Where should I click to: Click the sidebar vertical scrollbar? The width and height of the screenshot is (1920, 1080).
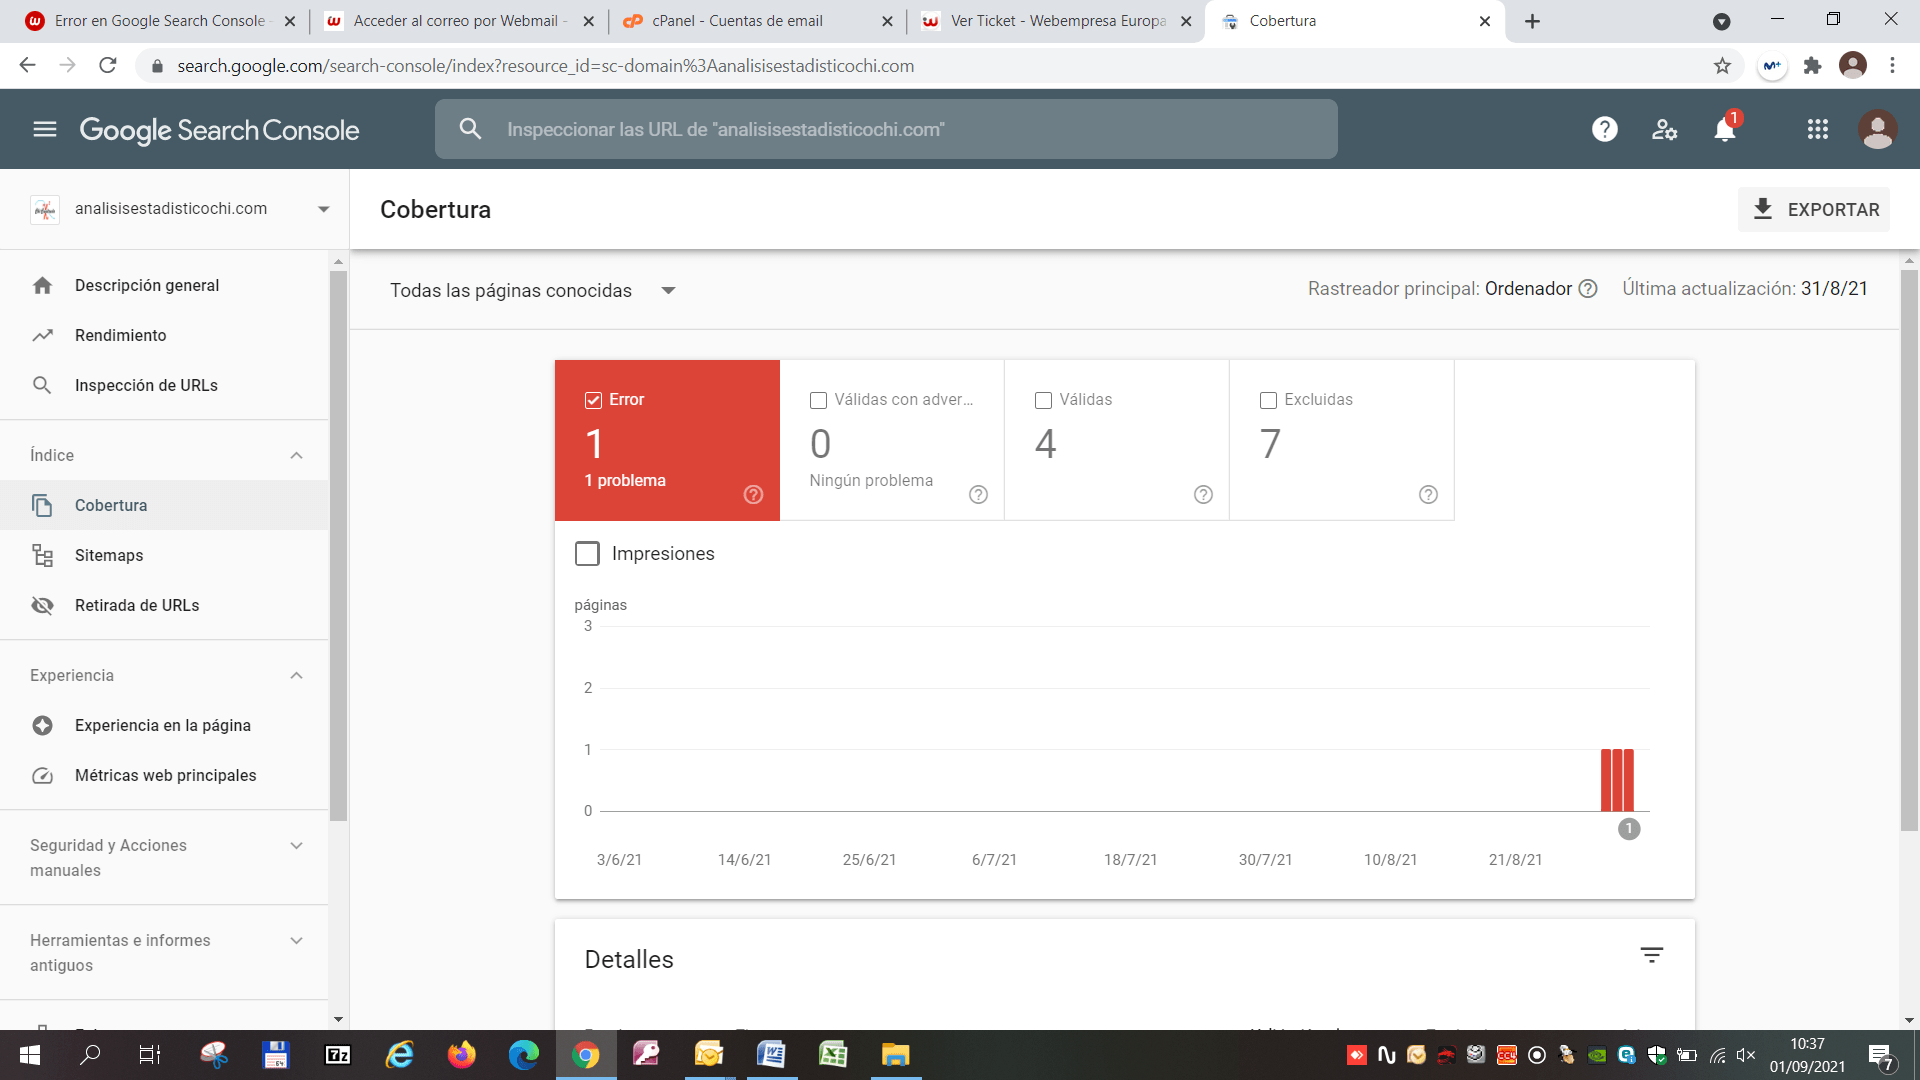(338, 546)
